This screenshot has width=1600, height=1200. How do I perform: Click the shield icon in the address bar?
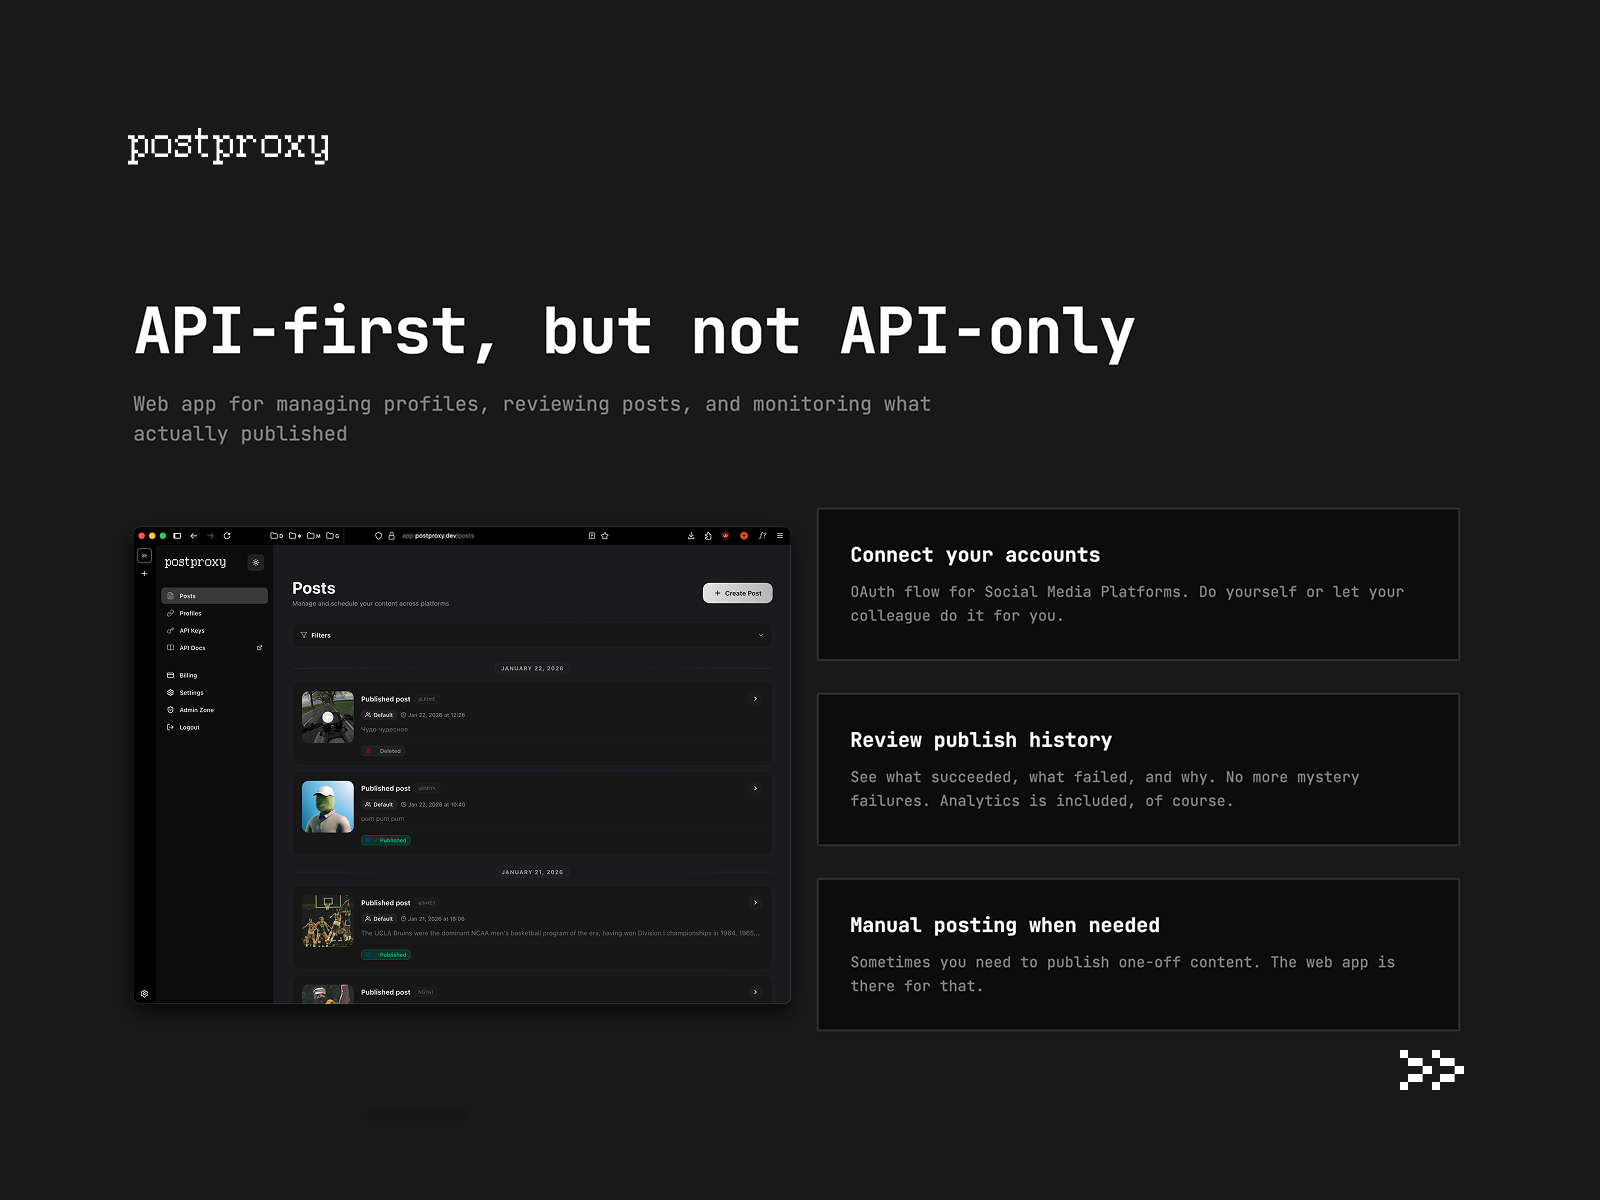point(378,536)
